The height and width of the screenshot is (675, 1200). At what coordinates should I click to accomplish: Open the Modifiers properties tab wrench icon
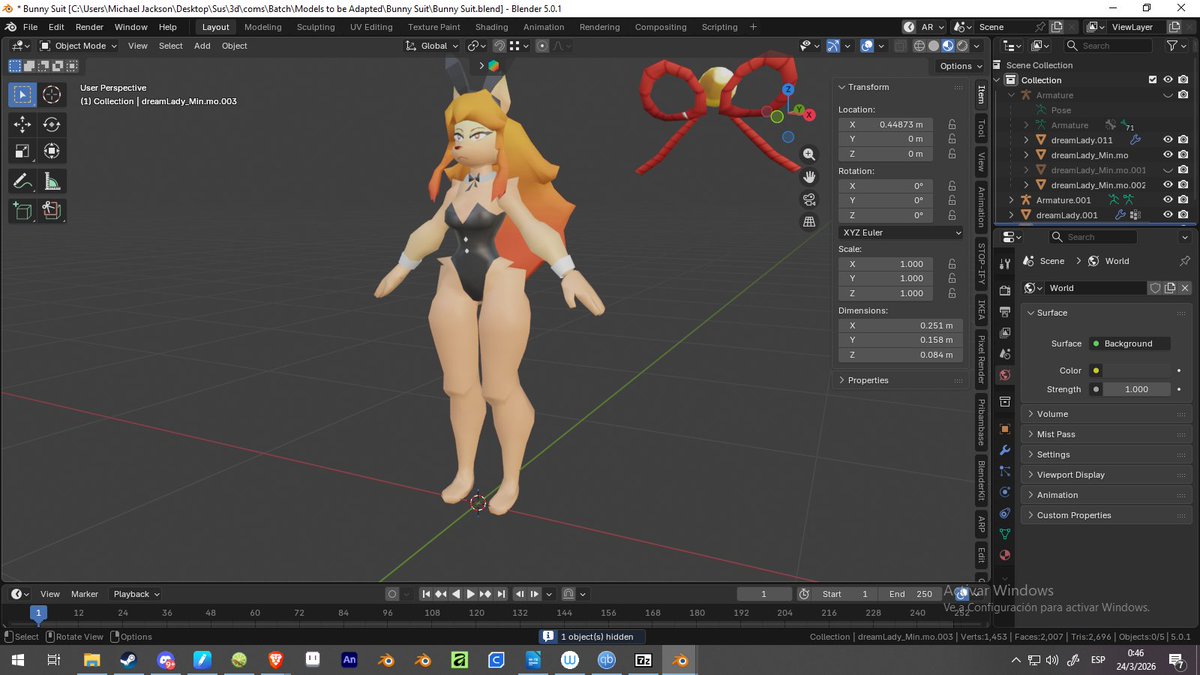click(x=1005, y=450)
